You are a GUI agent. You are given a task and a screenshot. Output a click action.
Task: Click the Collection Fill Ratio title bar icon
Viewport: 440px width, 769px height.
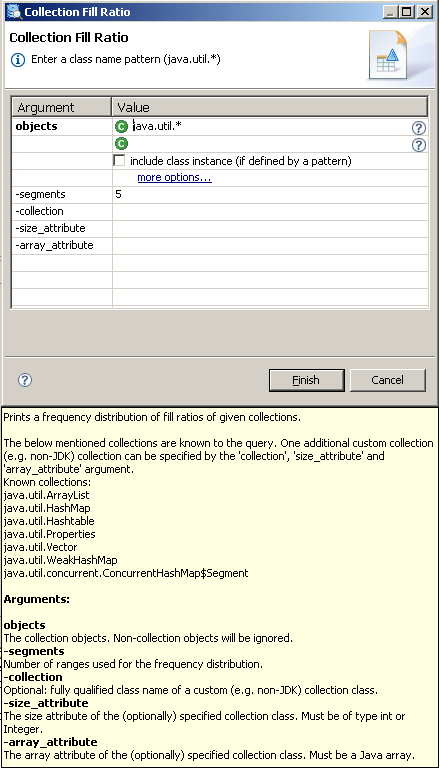pos(14,12)
